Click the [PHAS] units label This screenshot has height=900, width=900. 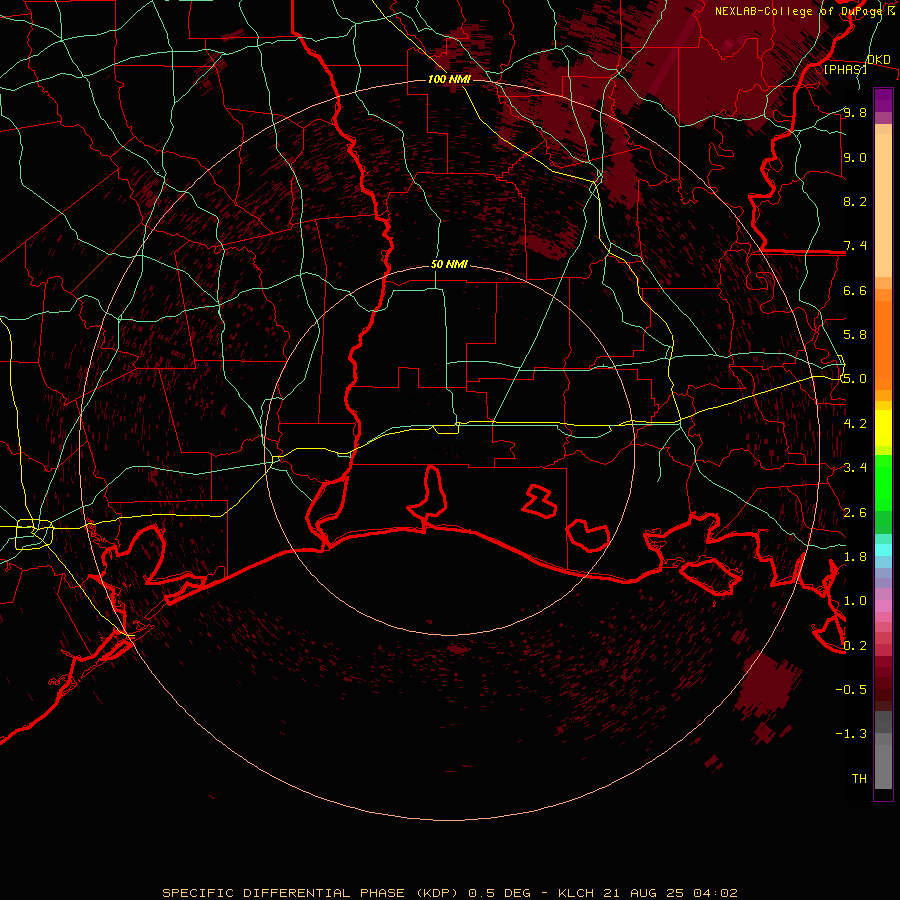coord(845,69)
